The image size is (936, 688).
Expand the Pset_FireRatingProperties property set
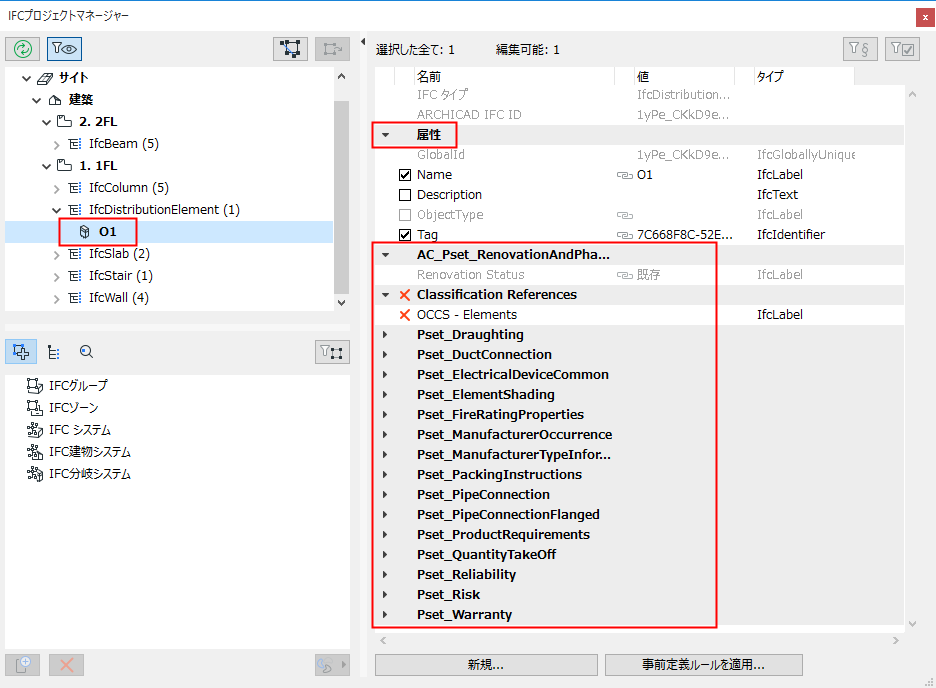tap(385, 415)
